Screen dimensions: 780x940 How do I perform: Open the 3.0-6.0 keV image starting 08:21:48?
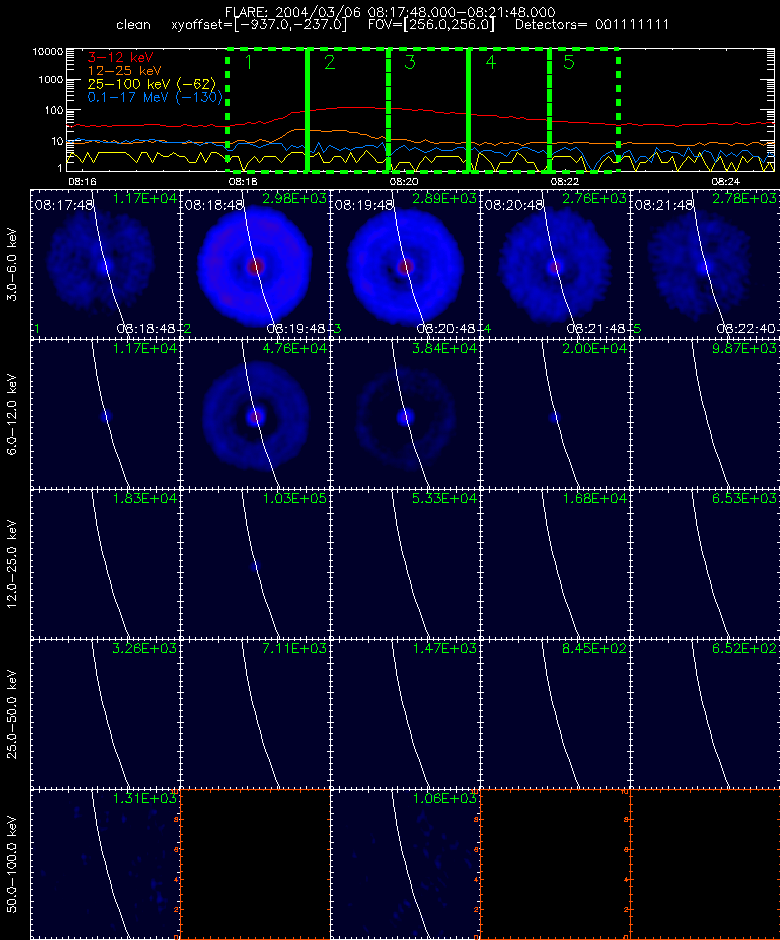point(705,264)
